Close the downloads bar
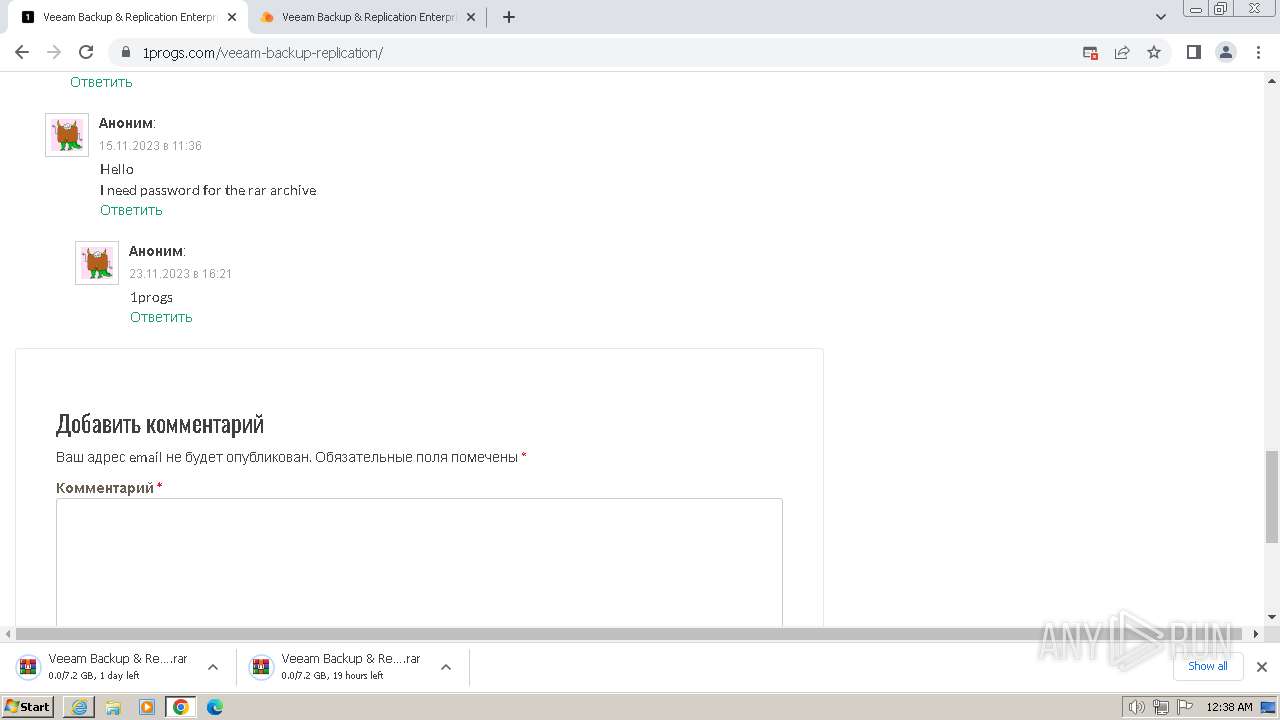The image size is (1280, 720). pyautogui.click(x=1262, y=667)
